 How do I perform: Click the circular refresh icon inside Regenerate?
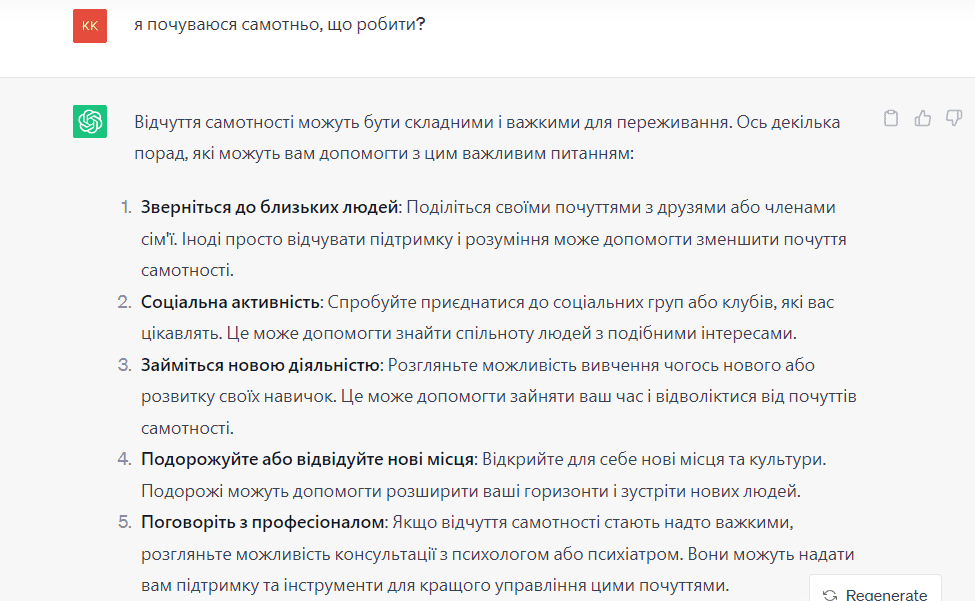click(x=829, y=593)
